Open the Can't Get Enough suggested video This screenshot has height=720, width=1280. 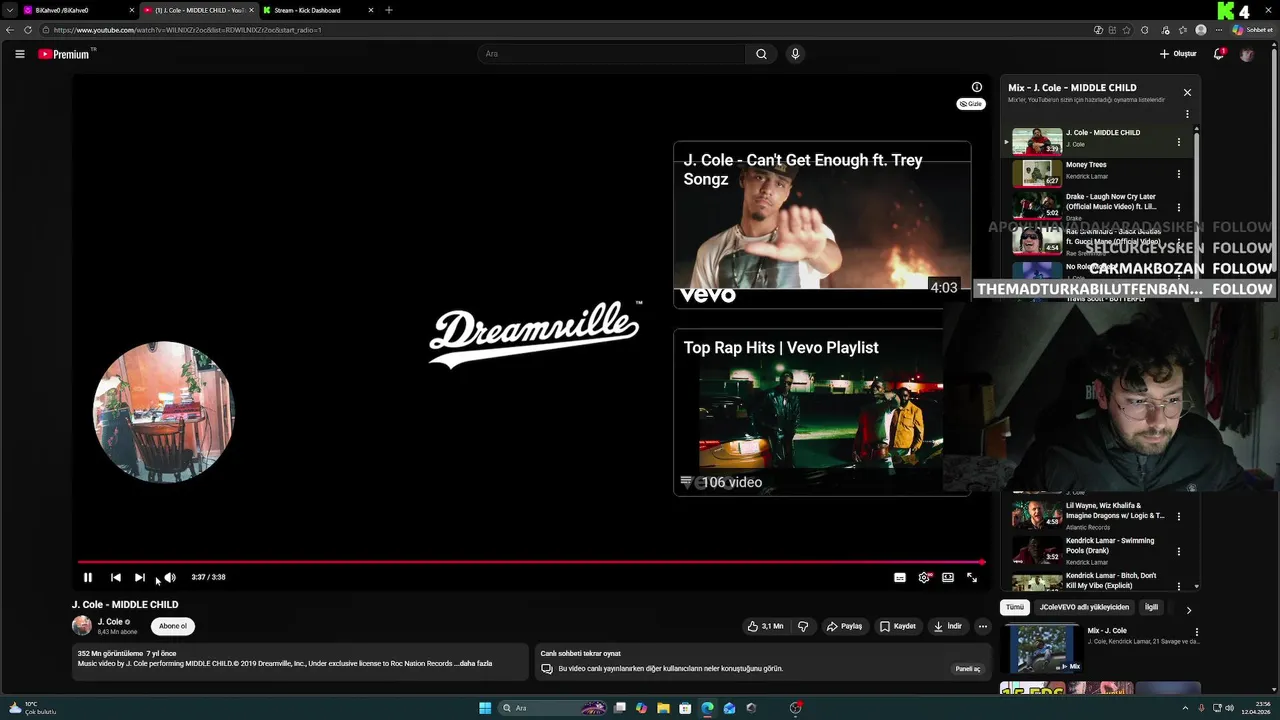pyautogui.click(x=822, y=223)
